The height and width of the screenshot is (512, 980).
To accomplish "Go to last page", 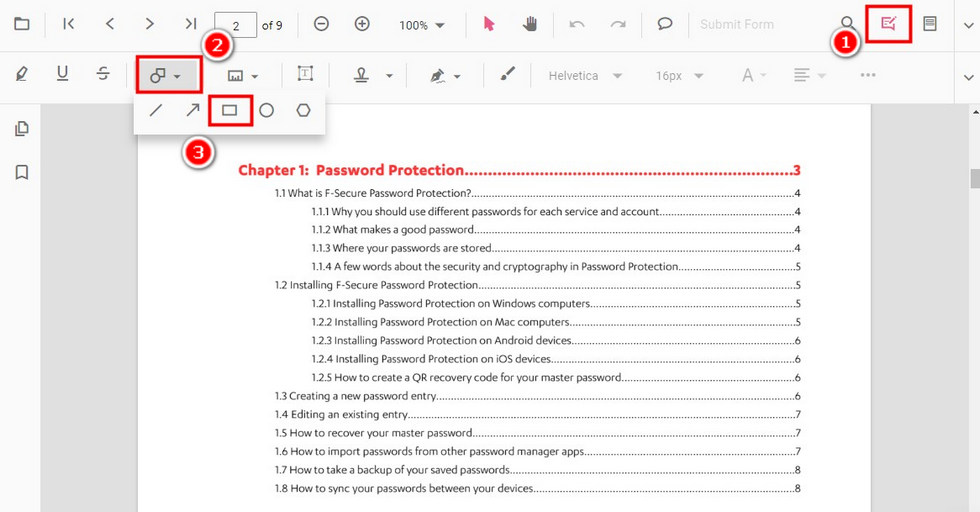I will click(x=190, y=24).
